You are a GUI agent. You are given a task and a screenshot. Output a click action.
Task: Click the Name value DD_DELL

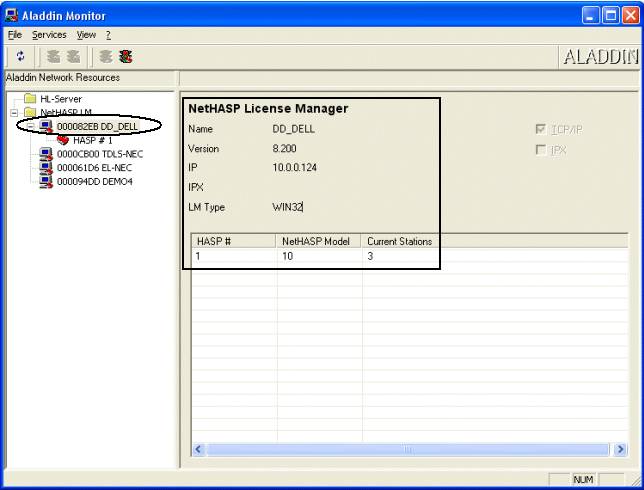click(293, 129)
